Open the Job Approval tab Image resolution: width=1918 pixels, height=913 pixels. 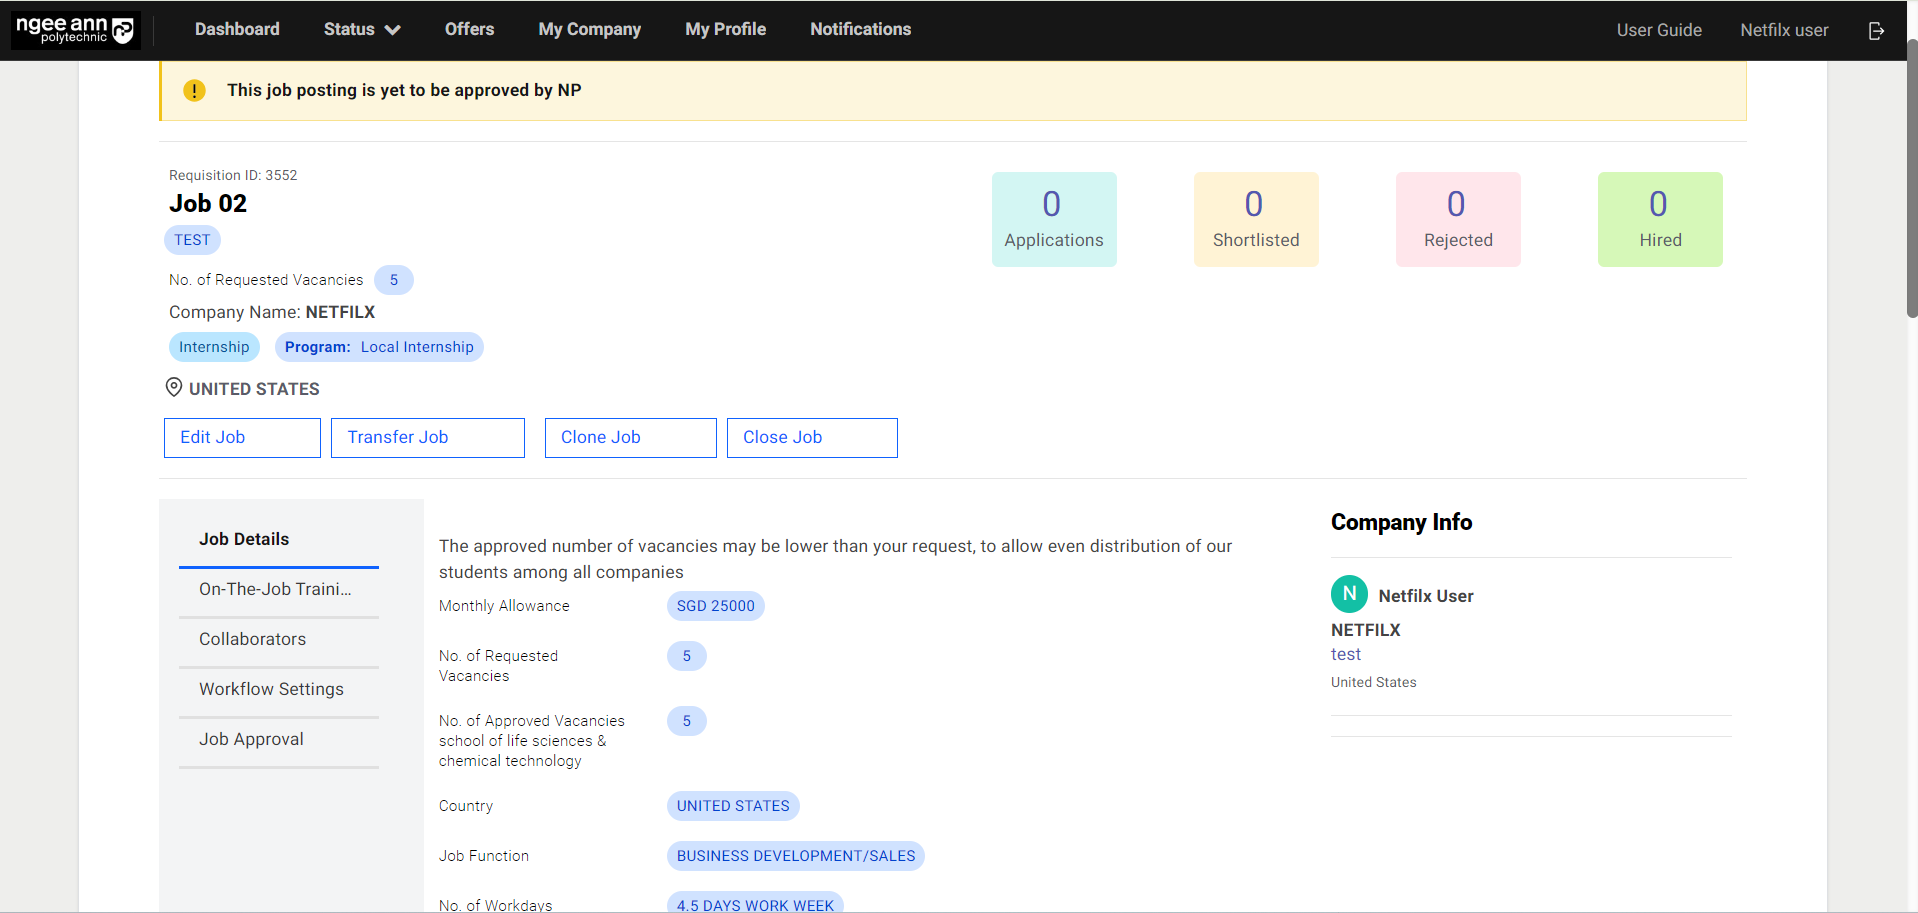point(251,739)
